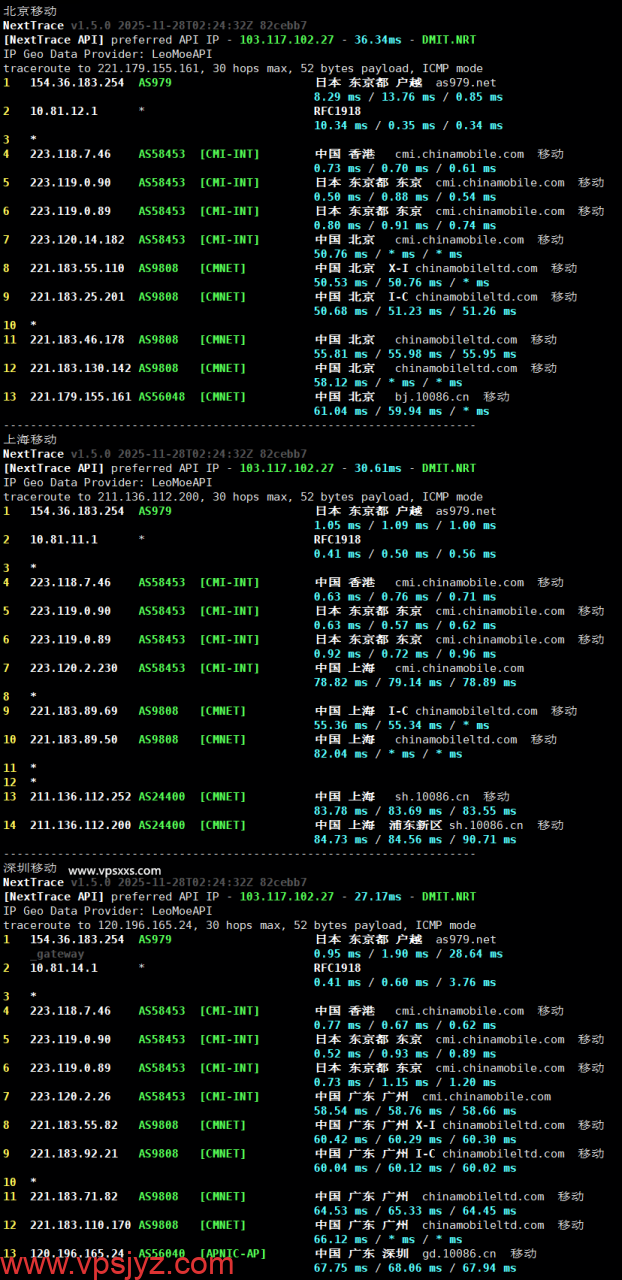The width and height of the screenshot is (622, 1280).
Task: Select hop IP 221.183.25.201
Action: tap(77, 297)
